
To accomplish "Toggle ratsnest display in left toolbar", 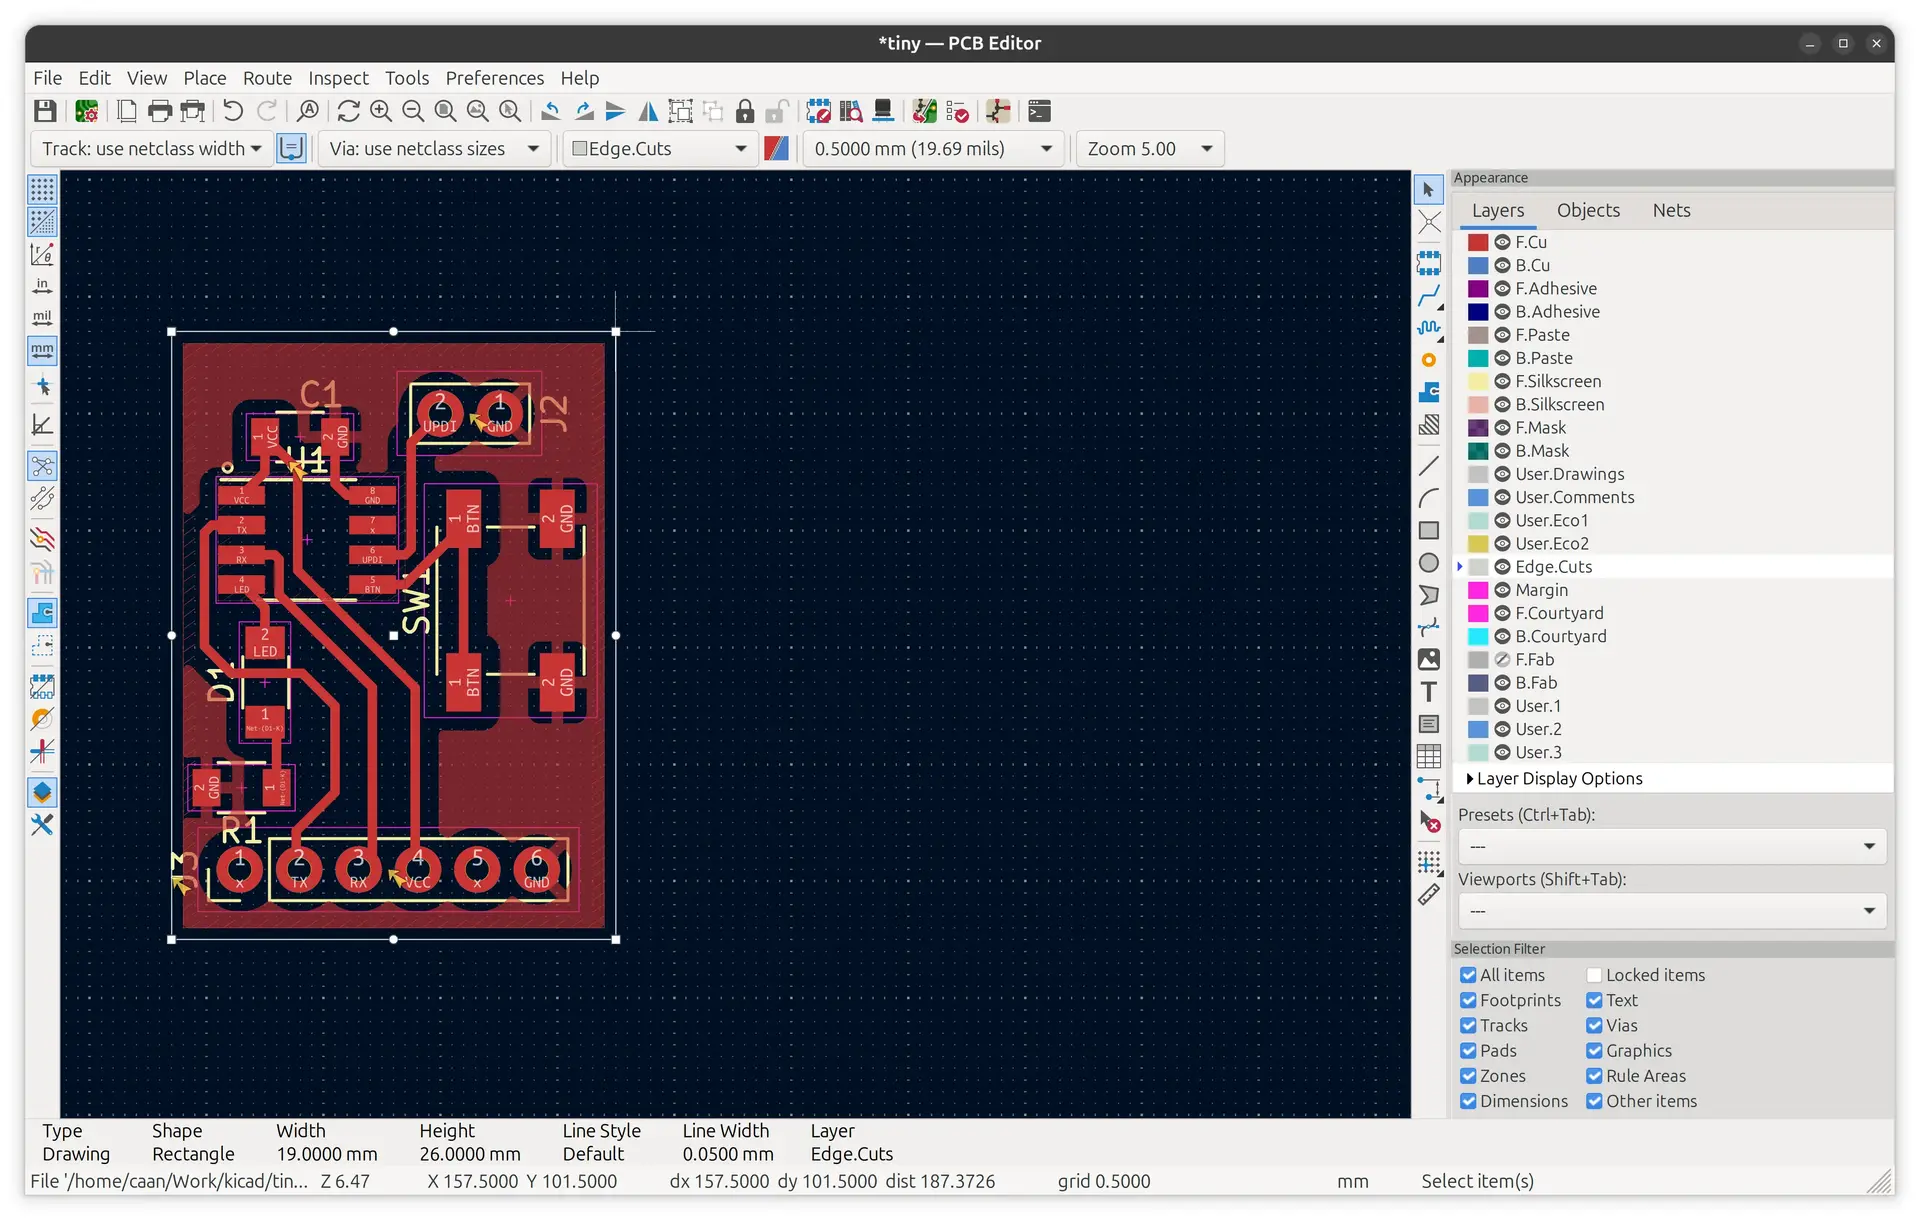I will (42, 466).
